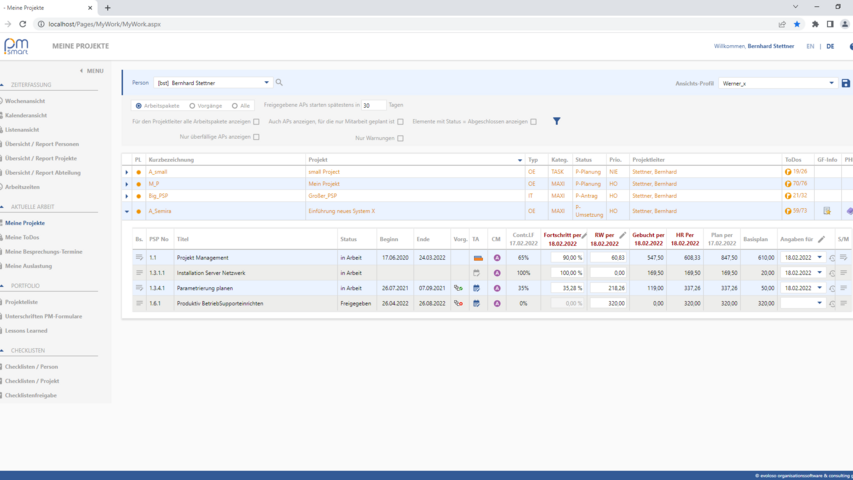This screenshot has height=480, width=853.
Task: Go to Projektliste in the Portfolio menu
Action: [x=22, y=301]
